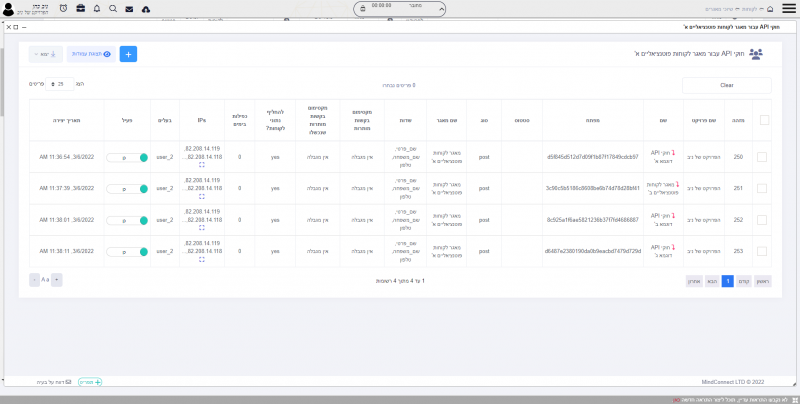The image size is (800, 404).
Task: Click the cloud upload icon
Action: tap(146, 8)
